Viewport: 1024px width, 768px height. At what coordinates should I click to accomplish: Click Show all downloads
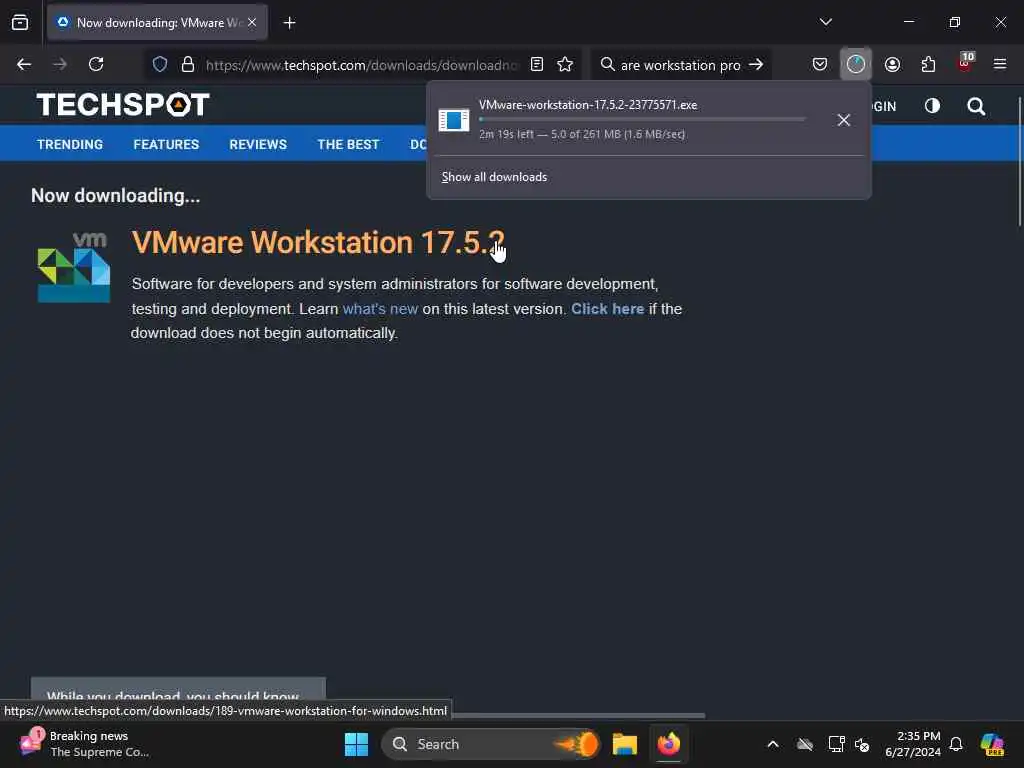[x=494, y=177]
